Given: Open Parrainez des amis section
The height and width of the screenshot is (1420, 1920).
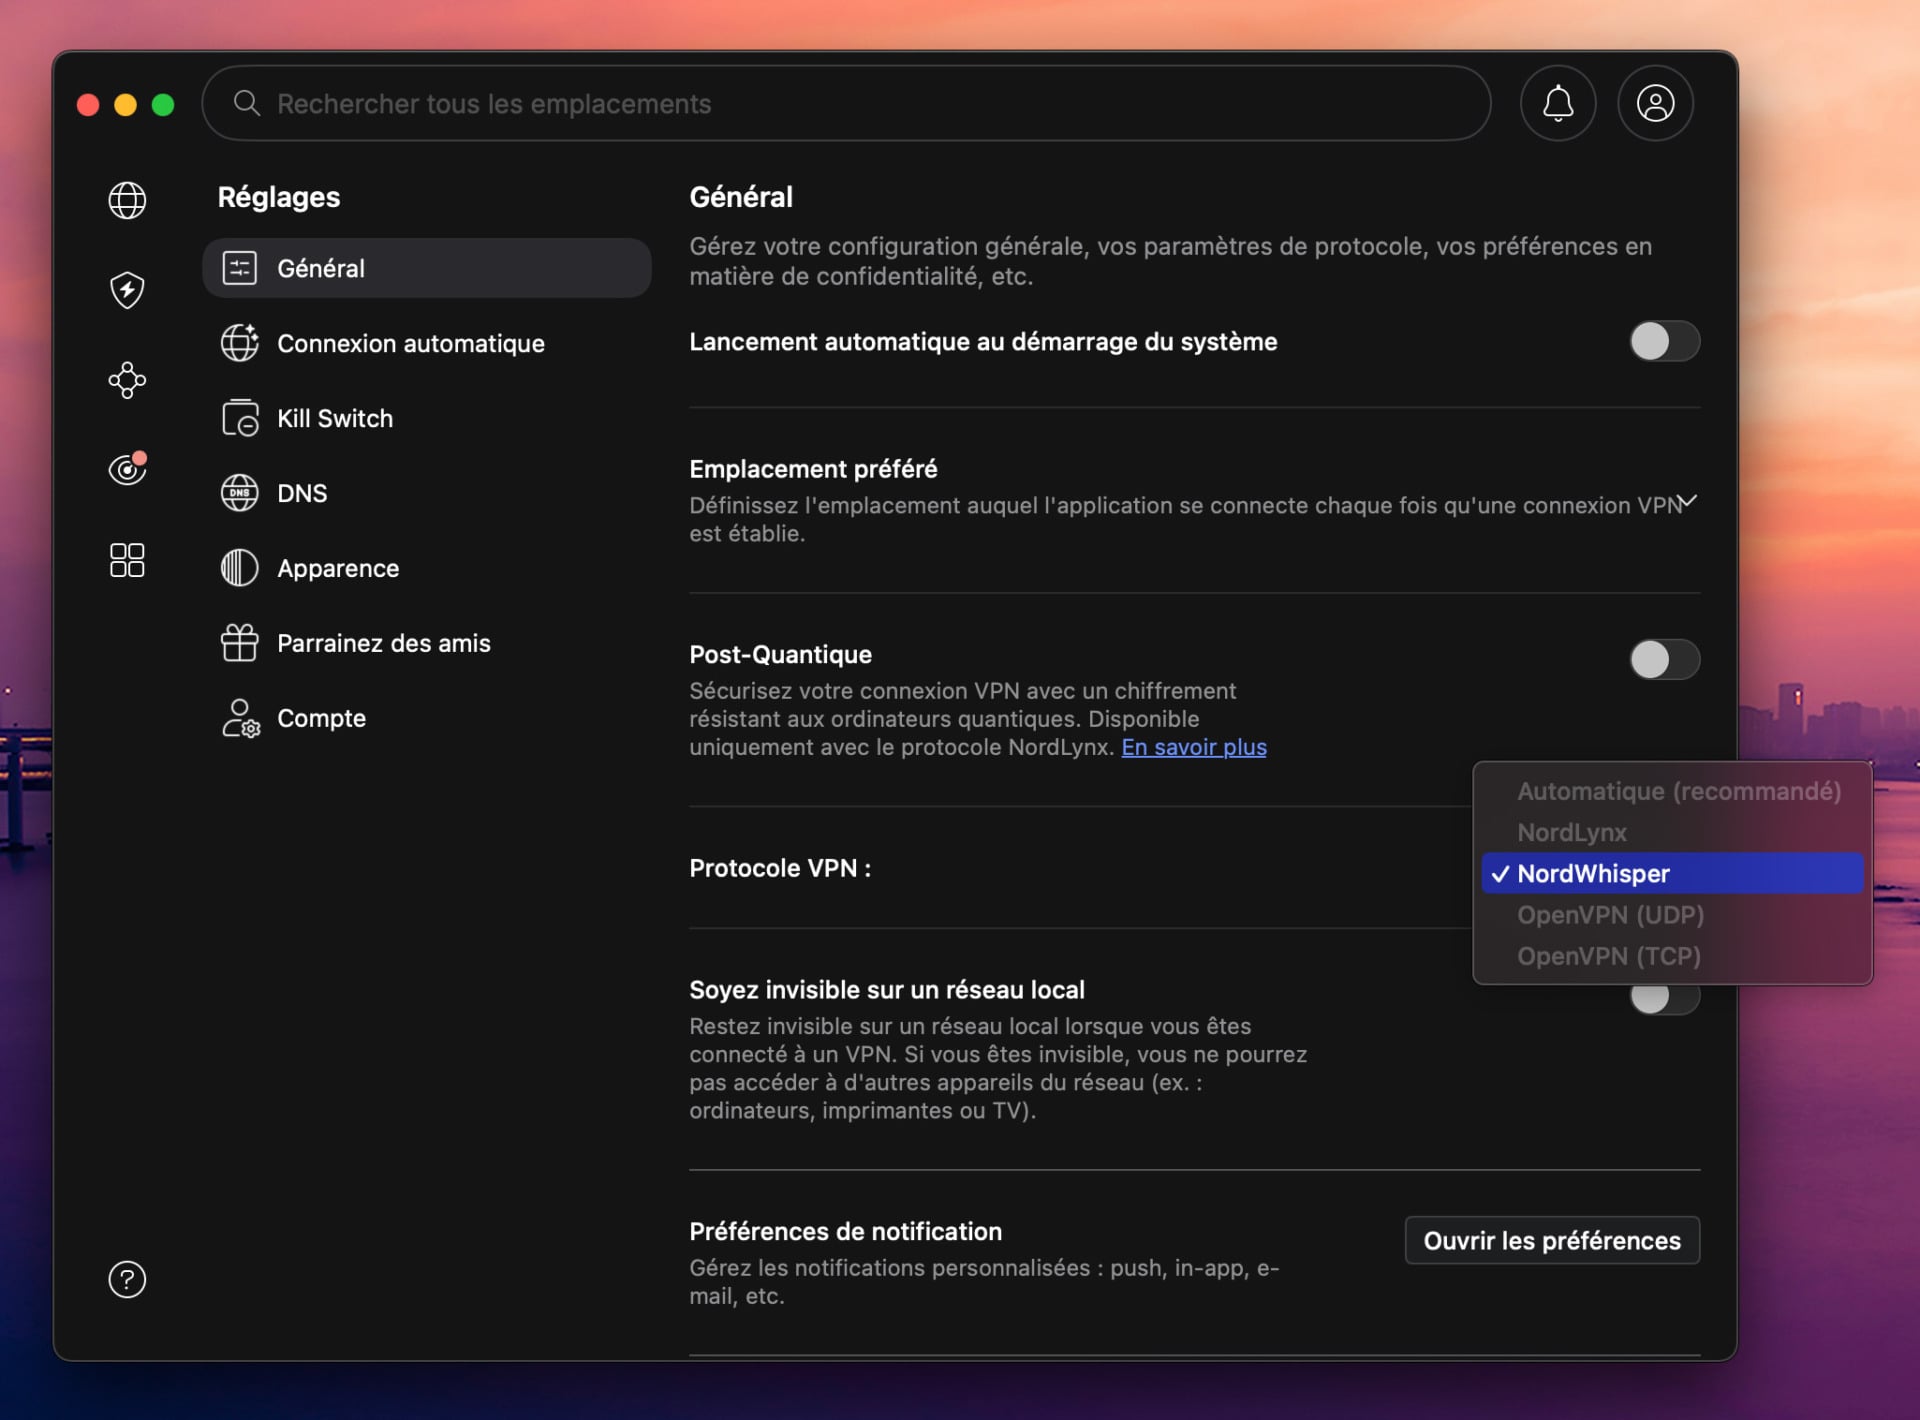Looking at the screenshot, I should [x=427, y=643].
